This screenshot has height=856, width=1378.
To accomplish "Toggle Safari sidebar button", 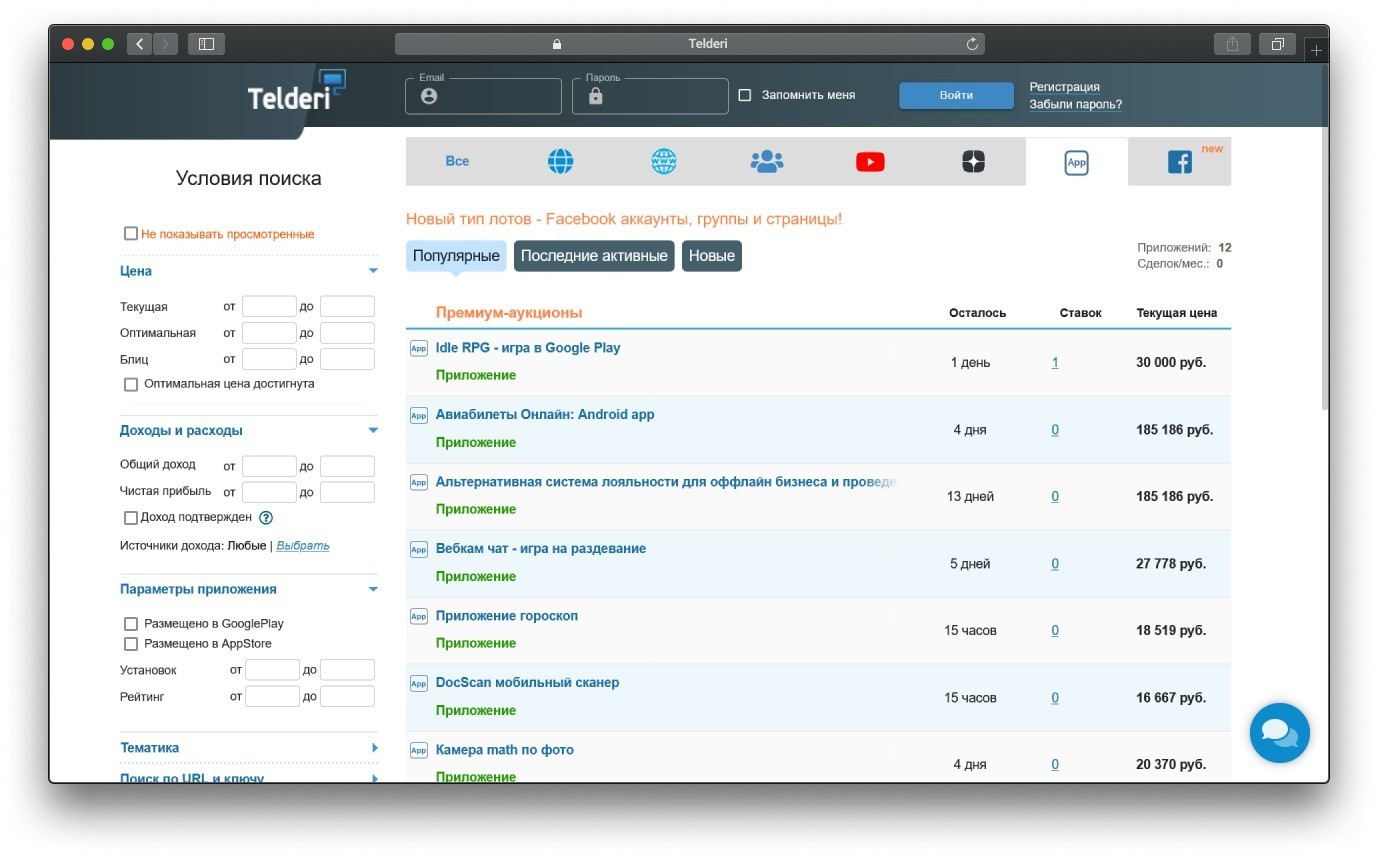I will coord(206,44).
